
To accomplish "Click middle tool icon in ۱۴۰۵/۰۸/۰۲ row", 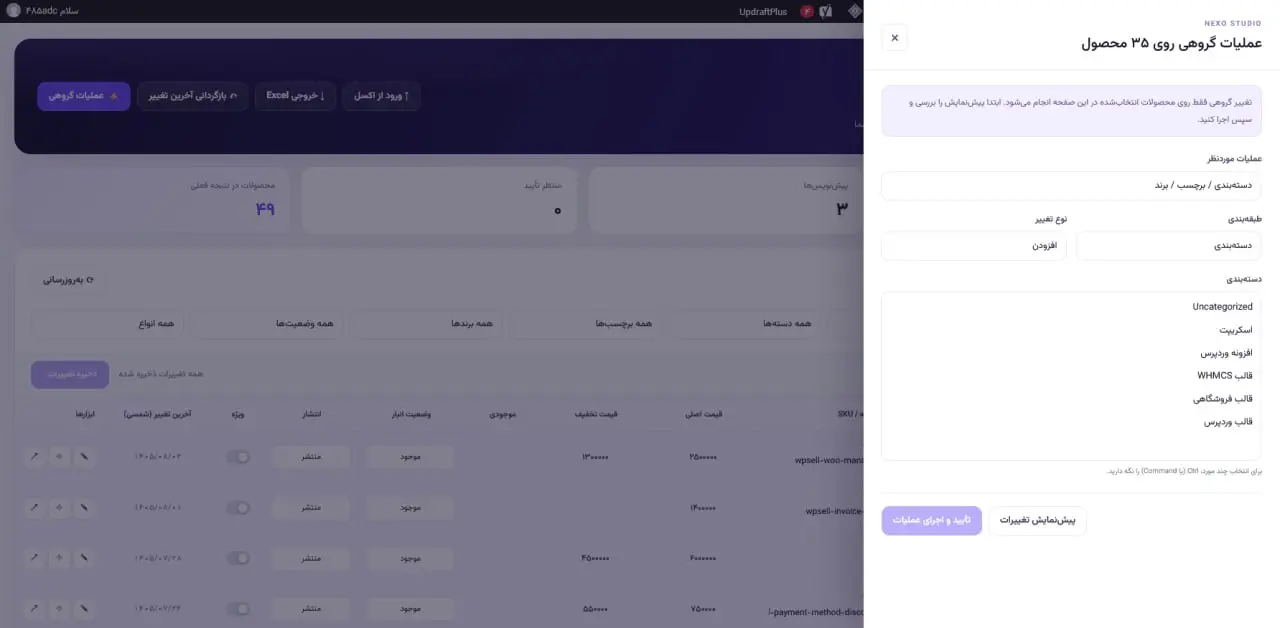I will (x=60, y=457).
